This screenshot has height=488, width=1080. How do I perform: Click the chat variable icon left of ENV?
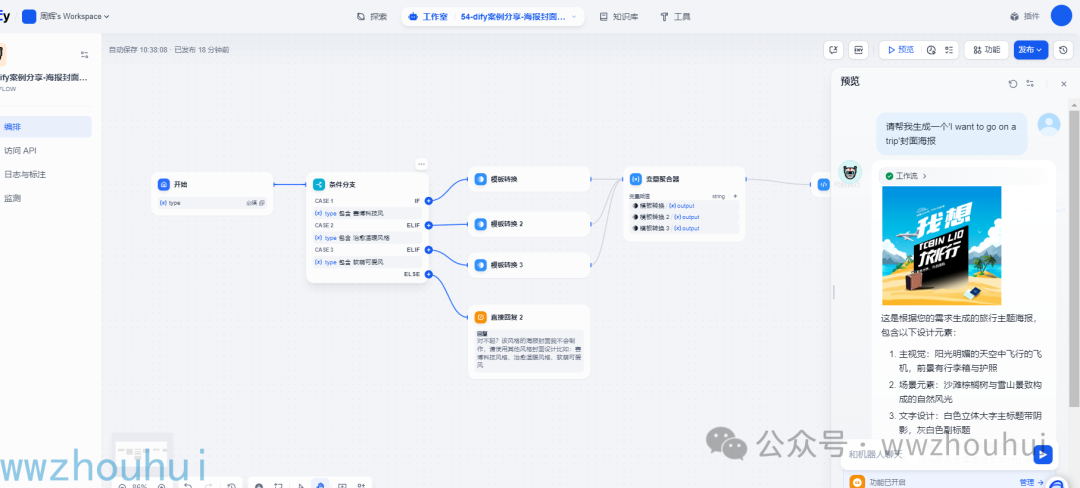[x=833, y=50]
